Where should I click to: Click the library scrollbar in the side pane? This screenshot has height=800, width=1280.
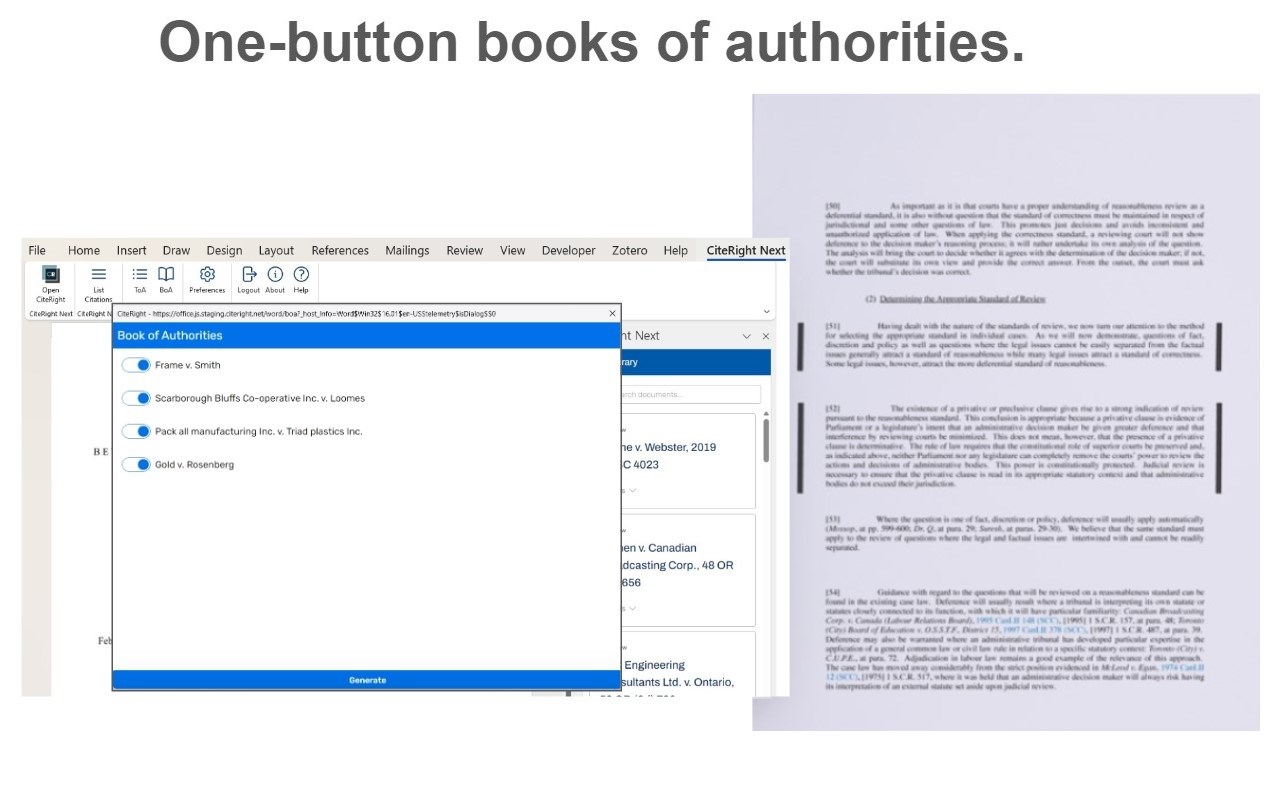767,440
